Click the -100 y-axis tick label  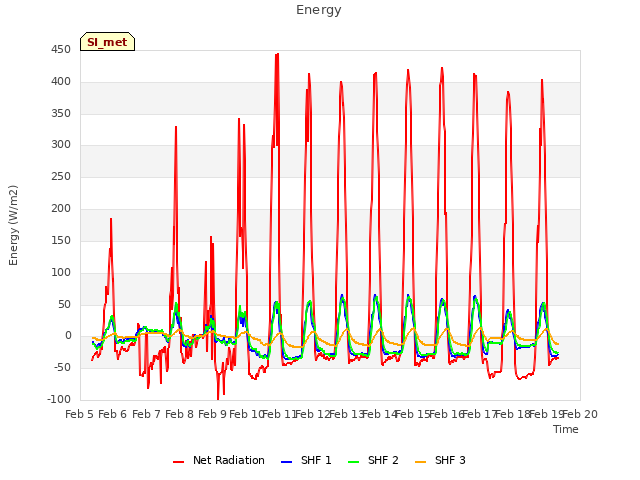(x=59, y=400)
